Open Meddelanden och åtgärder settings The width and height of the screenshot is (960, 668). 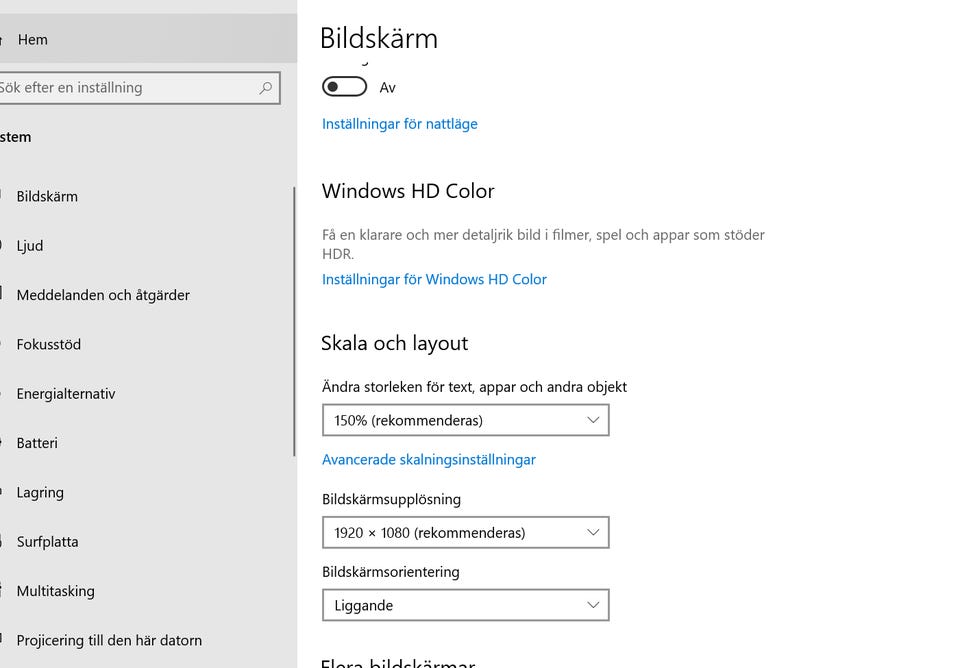[x=147, y=295]
